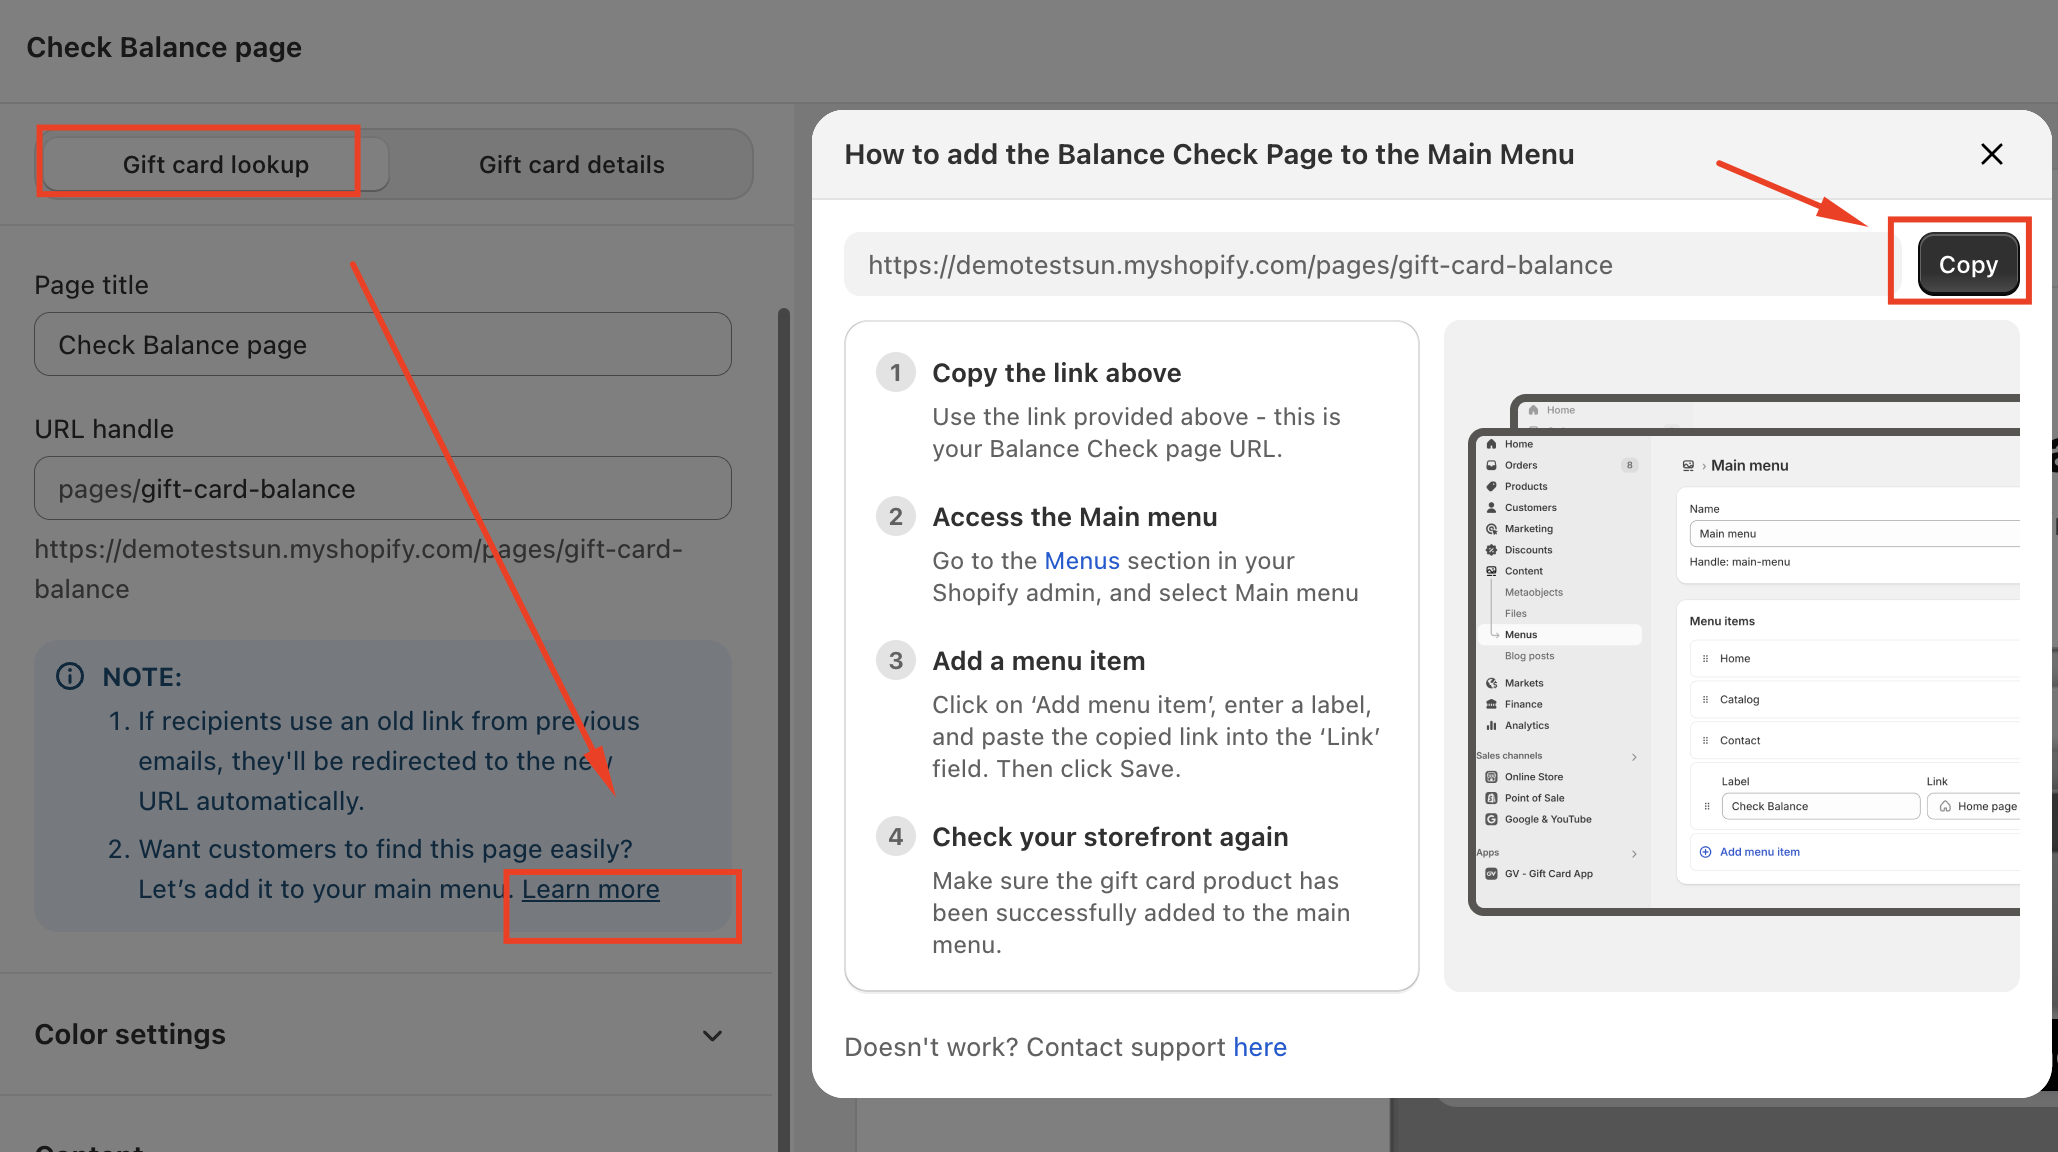This screenshot has width=2058, height=1152.
Task: Click the Copy button for URL
Action: coord(1967,265)
